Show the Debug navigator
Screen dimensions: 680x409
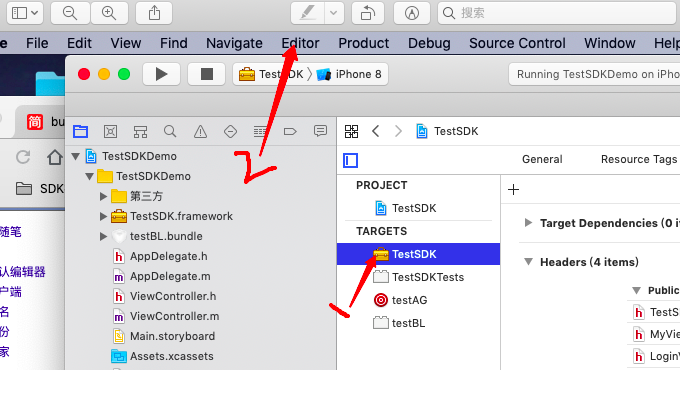260,131
